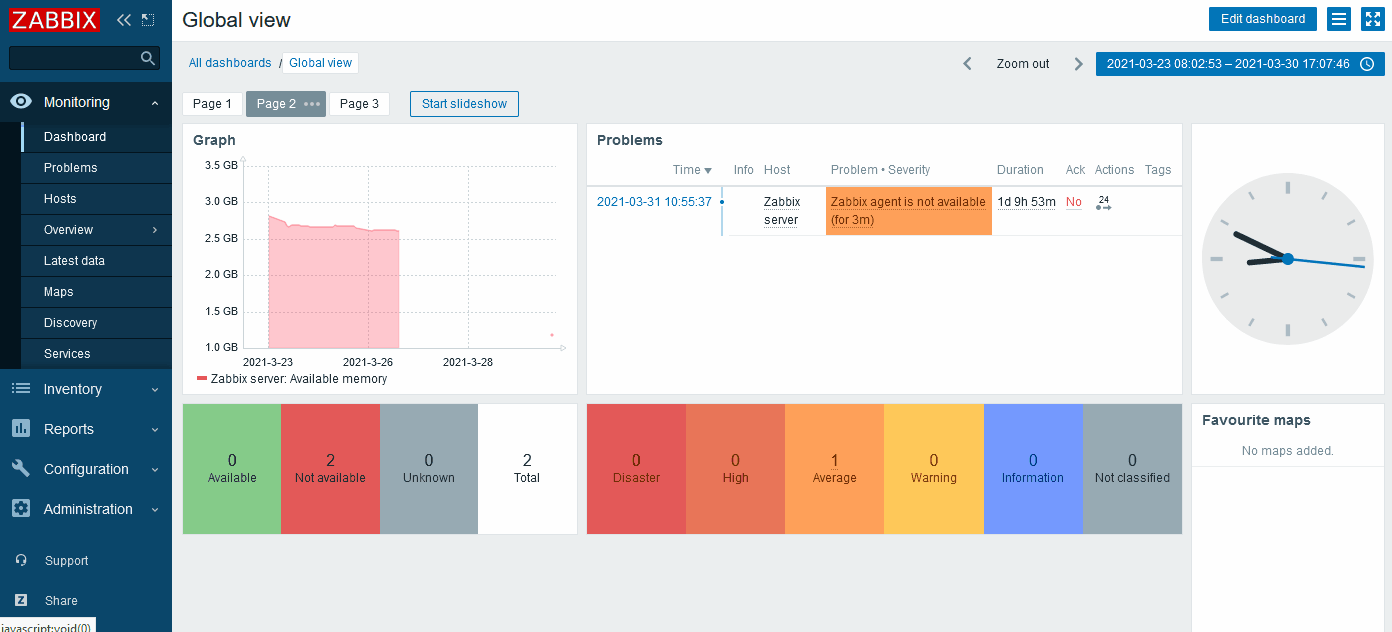Screen dimensions: 1392x632
Task: Click the Disaster severity tile
Action: [636, 469]
